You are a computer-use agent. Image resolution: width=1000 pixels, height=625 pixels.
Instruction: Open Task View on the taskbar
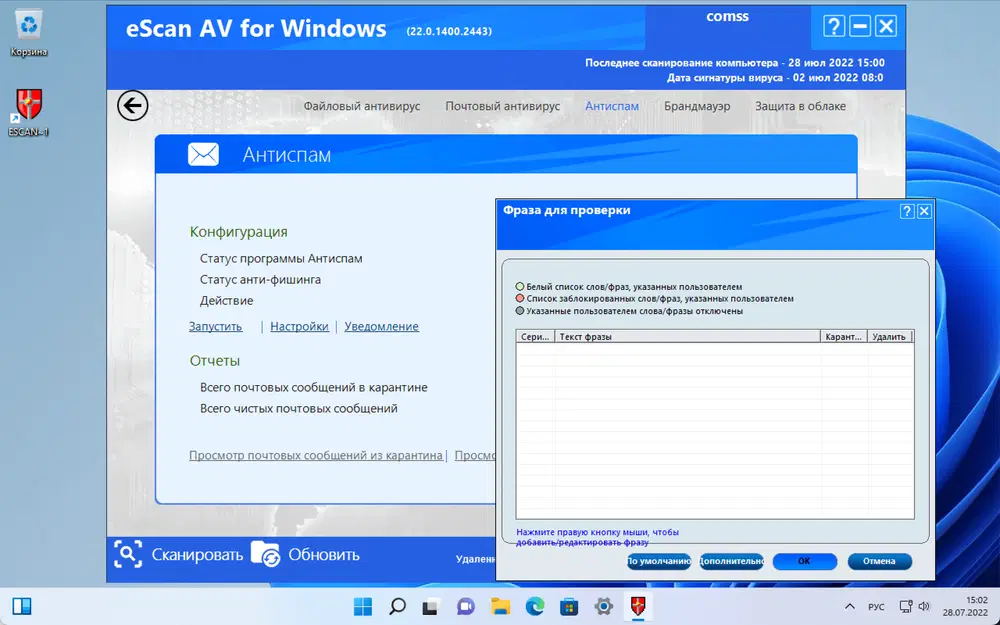431,606
